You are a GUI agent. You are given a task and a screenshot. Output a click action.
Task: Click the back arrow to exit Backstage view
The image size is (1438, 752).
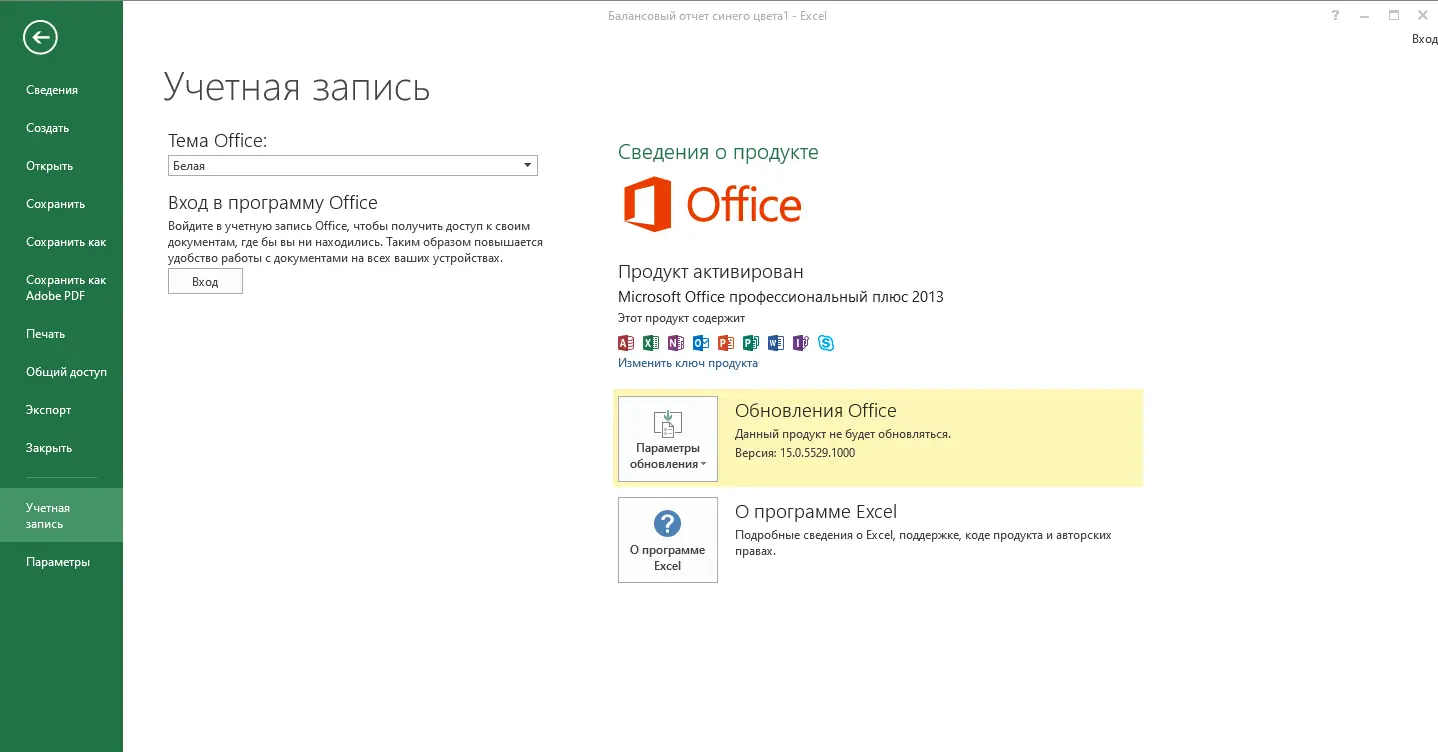point(39,37)
